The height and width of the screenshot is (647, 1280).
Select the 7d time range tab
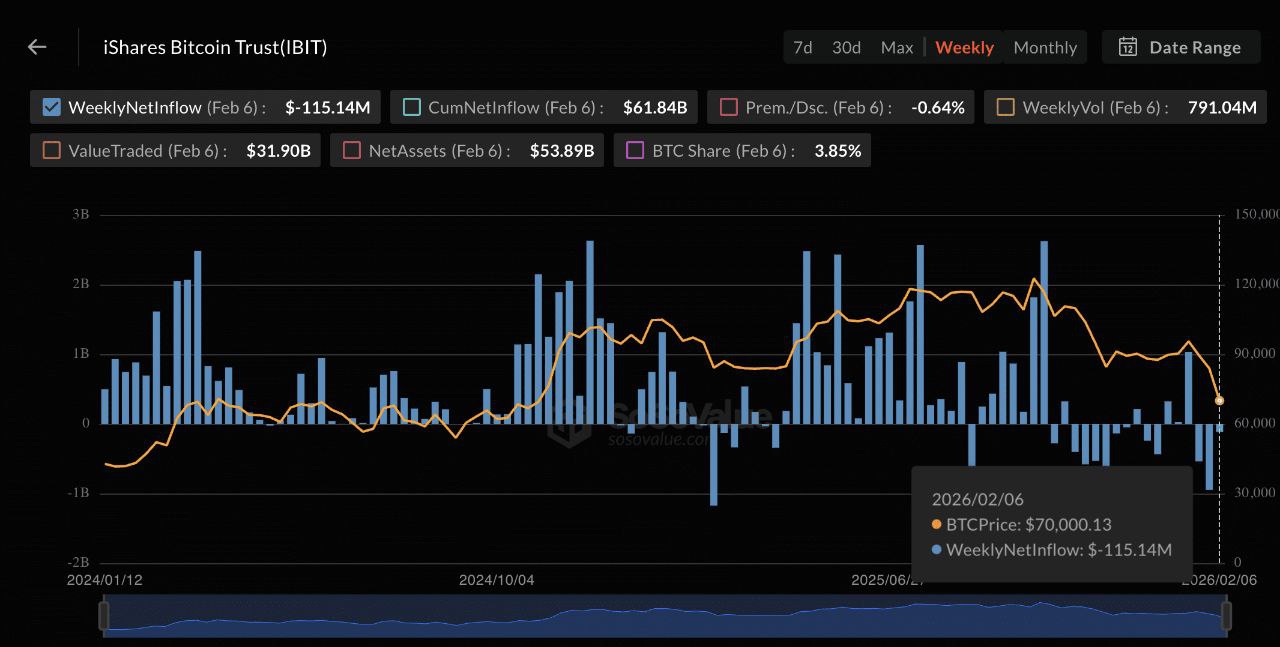point(802,47)
